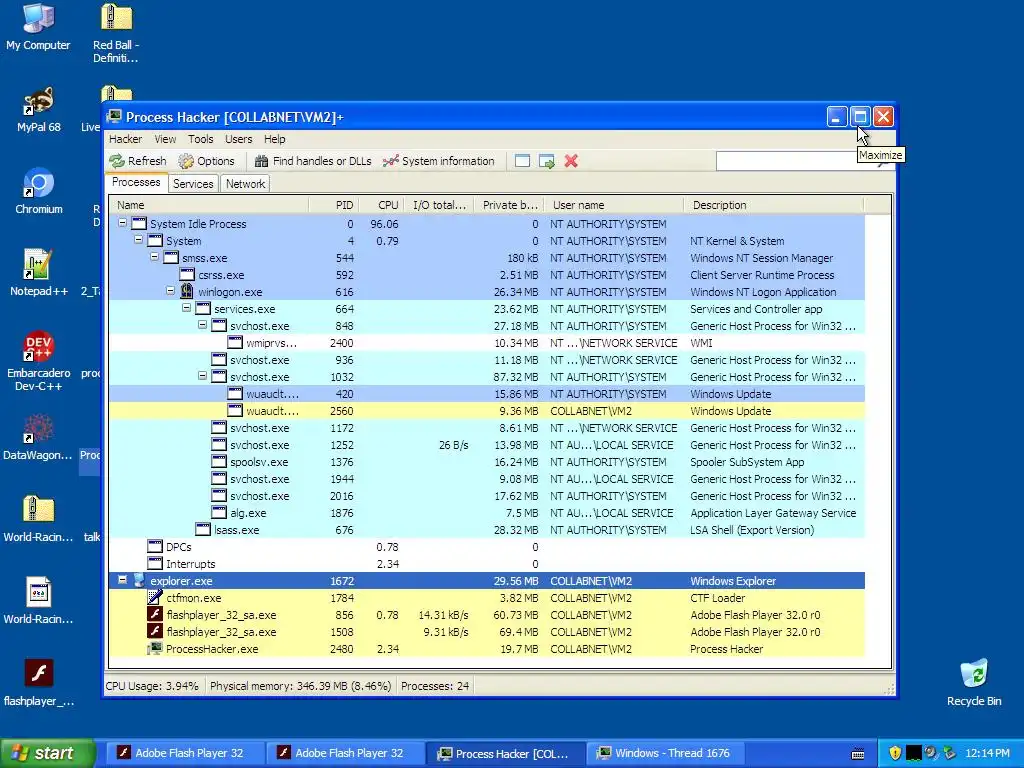This screenshot has width=1024, height=768.
Task: Sort by the User name column
Action: [x=614, y=205]
